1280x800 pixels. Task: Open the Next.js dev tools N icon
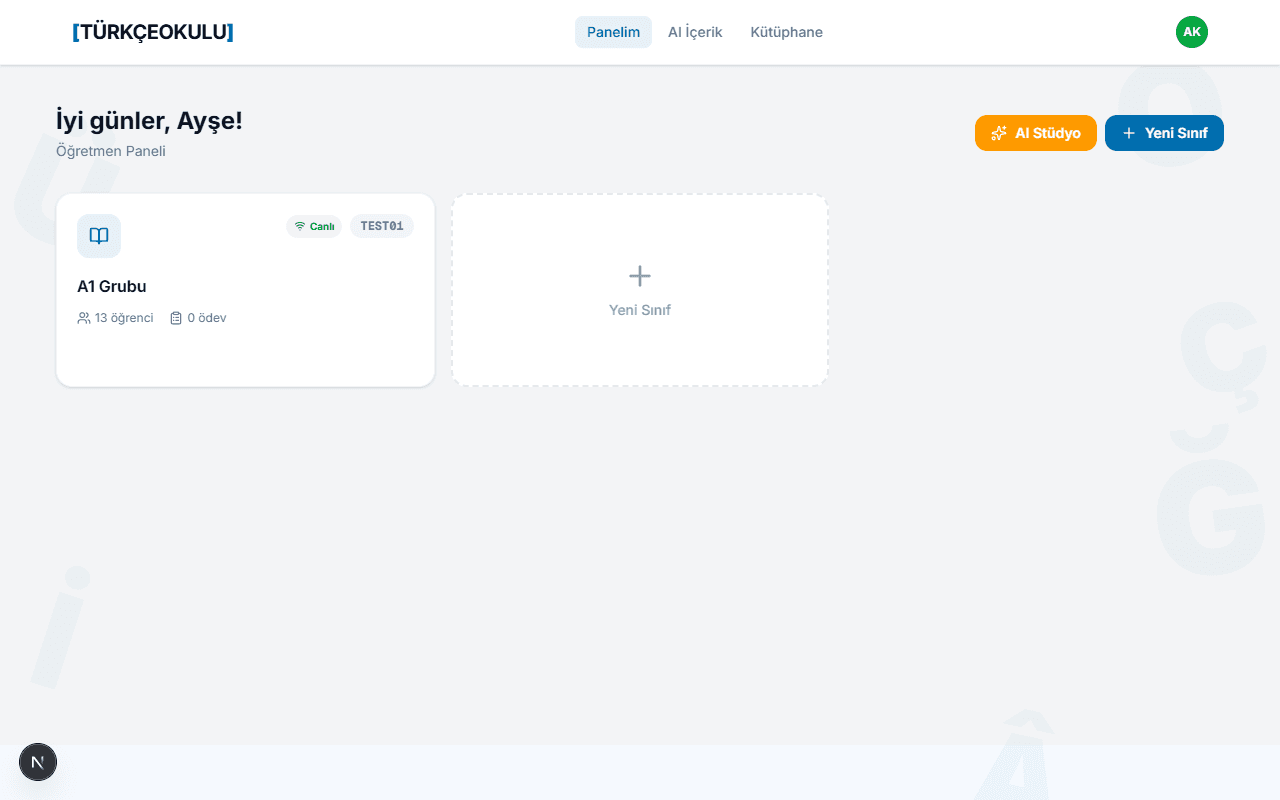38,762
